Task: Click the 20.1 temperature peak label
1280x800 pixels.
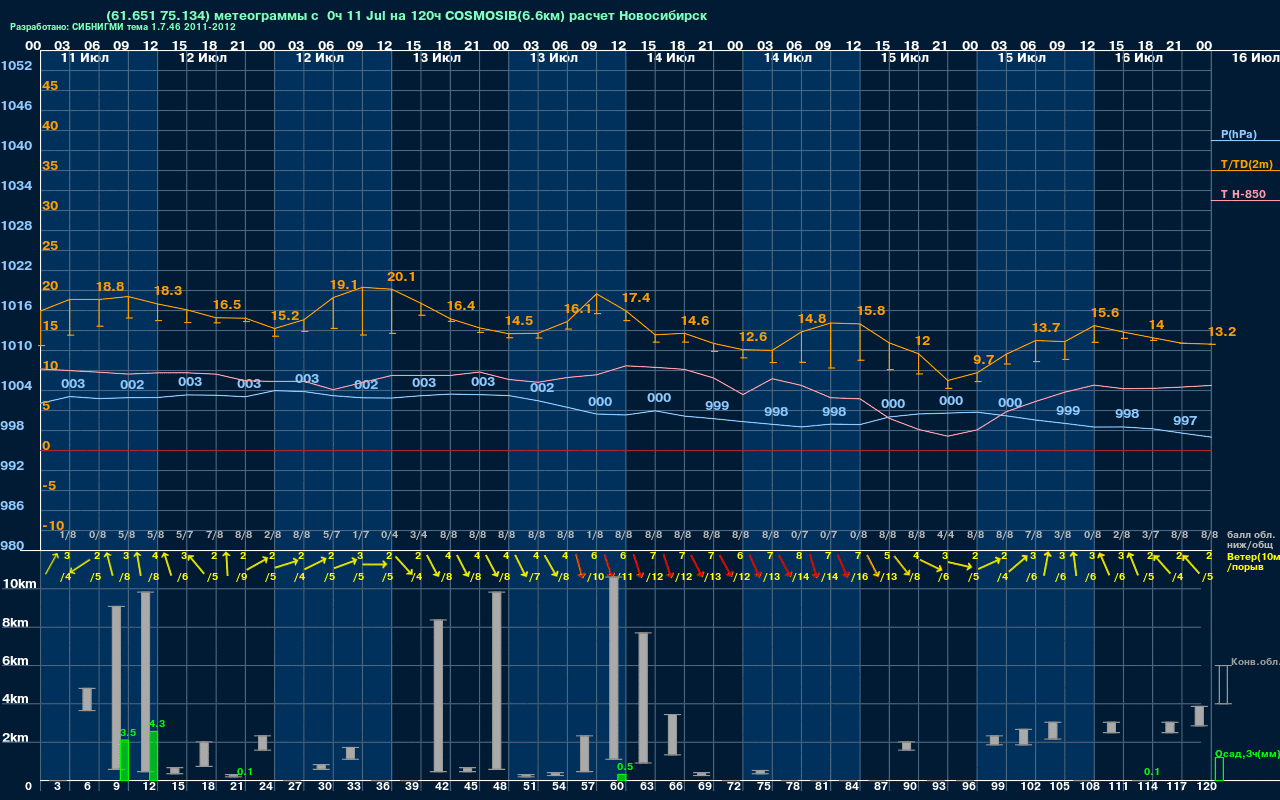Action: pyautogui.click(x=401, y=277)
